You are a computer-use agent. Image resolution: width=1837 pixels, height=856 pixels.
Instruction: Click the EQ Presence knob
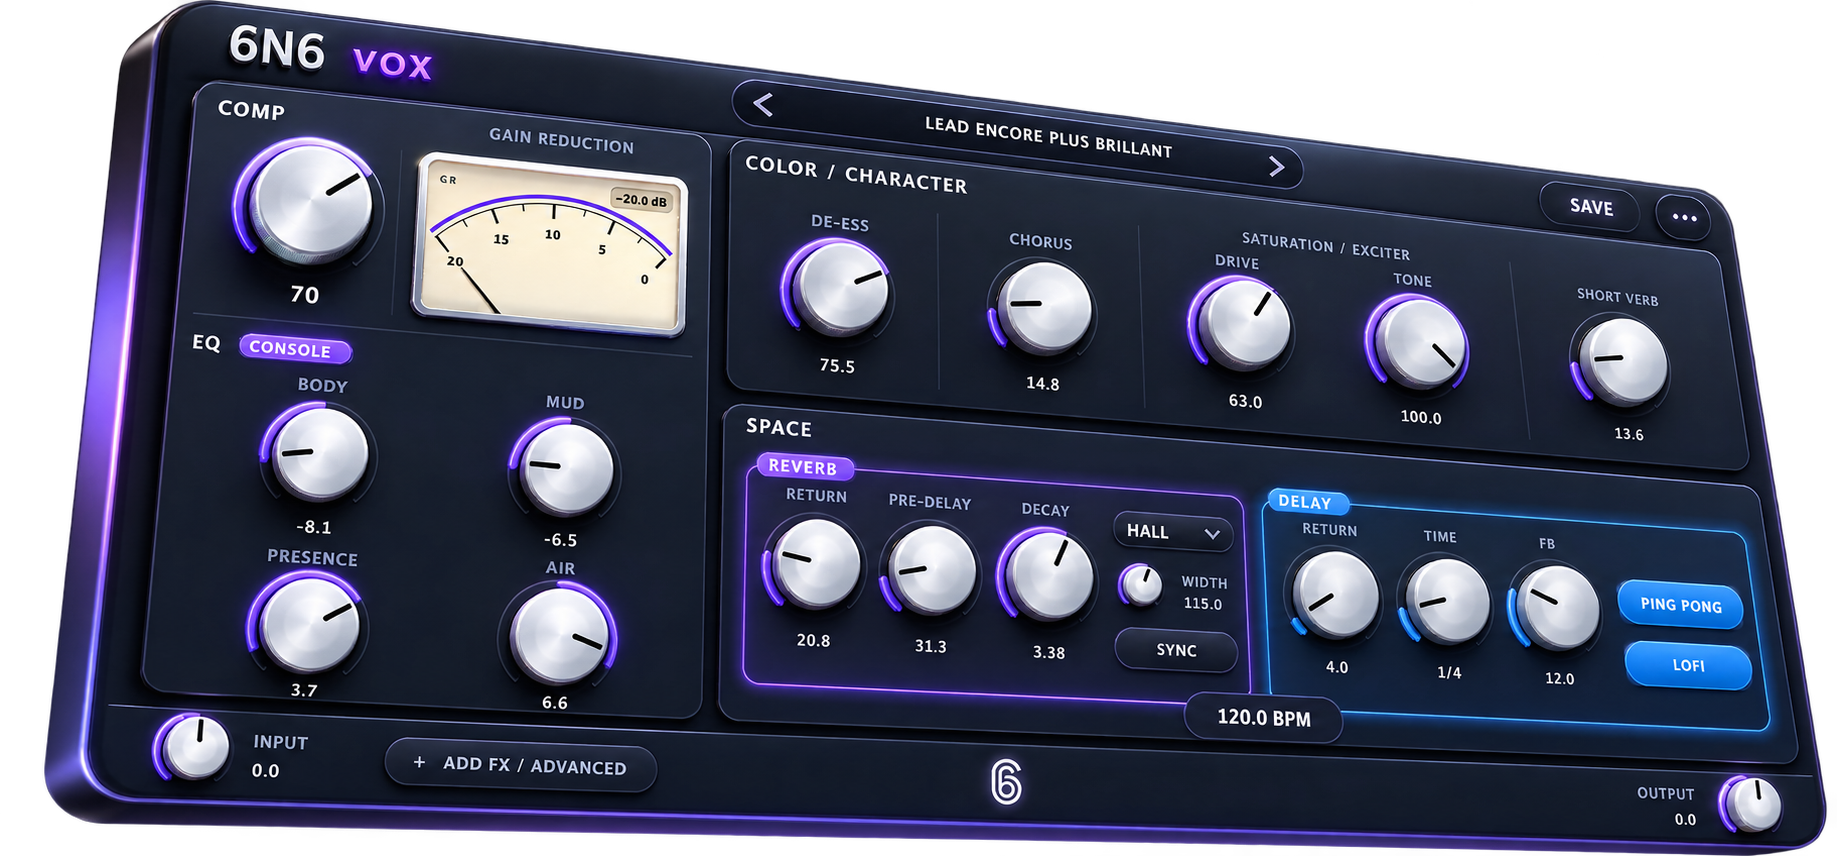click(x=309, y=623)
